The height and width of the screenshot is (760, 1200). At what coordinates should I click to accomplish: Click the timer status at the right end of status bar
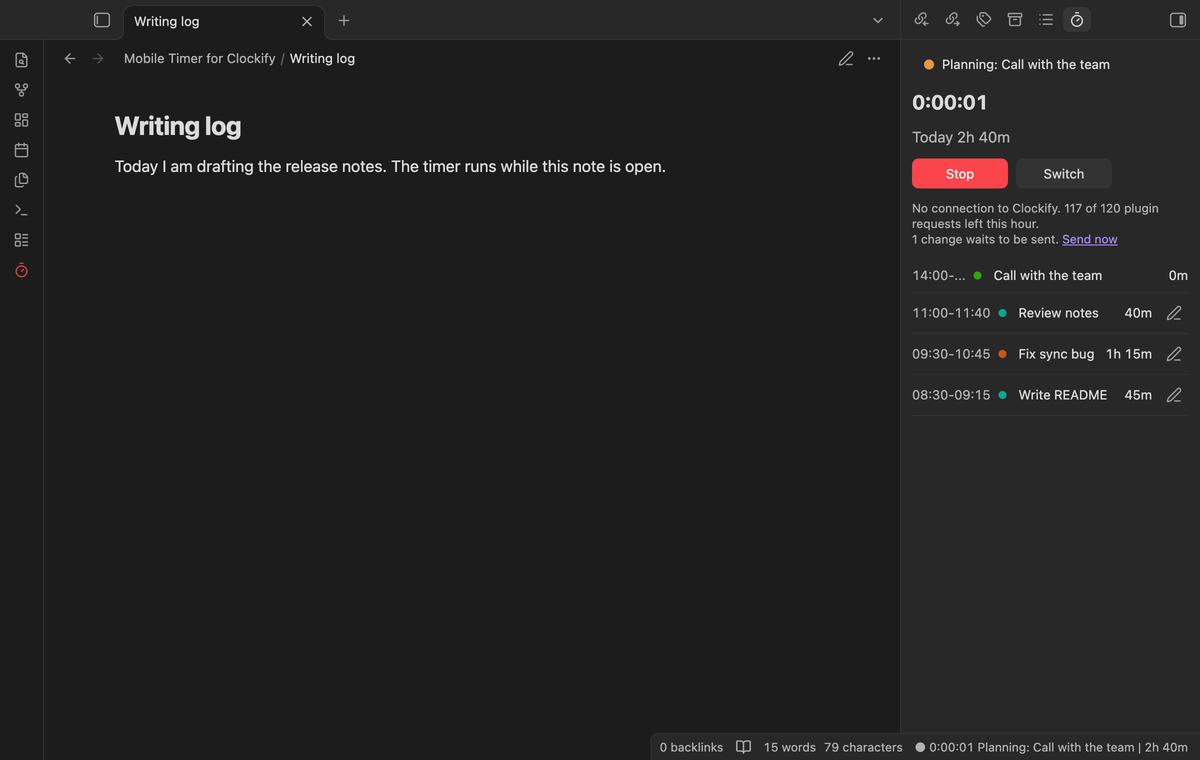[1051, 747]
